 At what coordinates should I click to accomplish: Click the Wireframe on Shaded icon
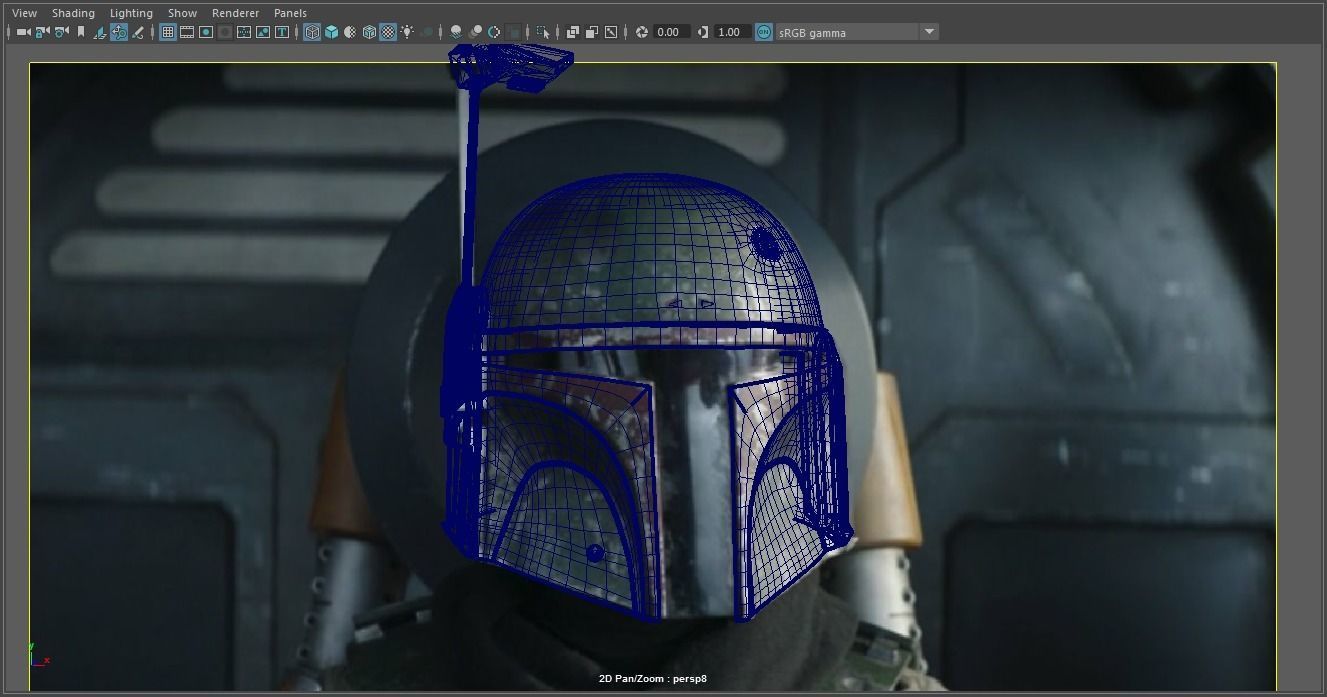tap(369, 32)
